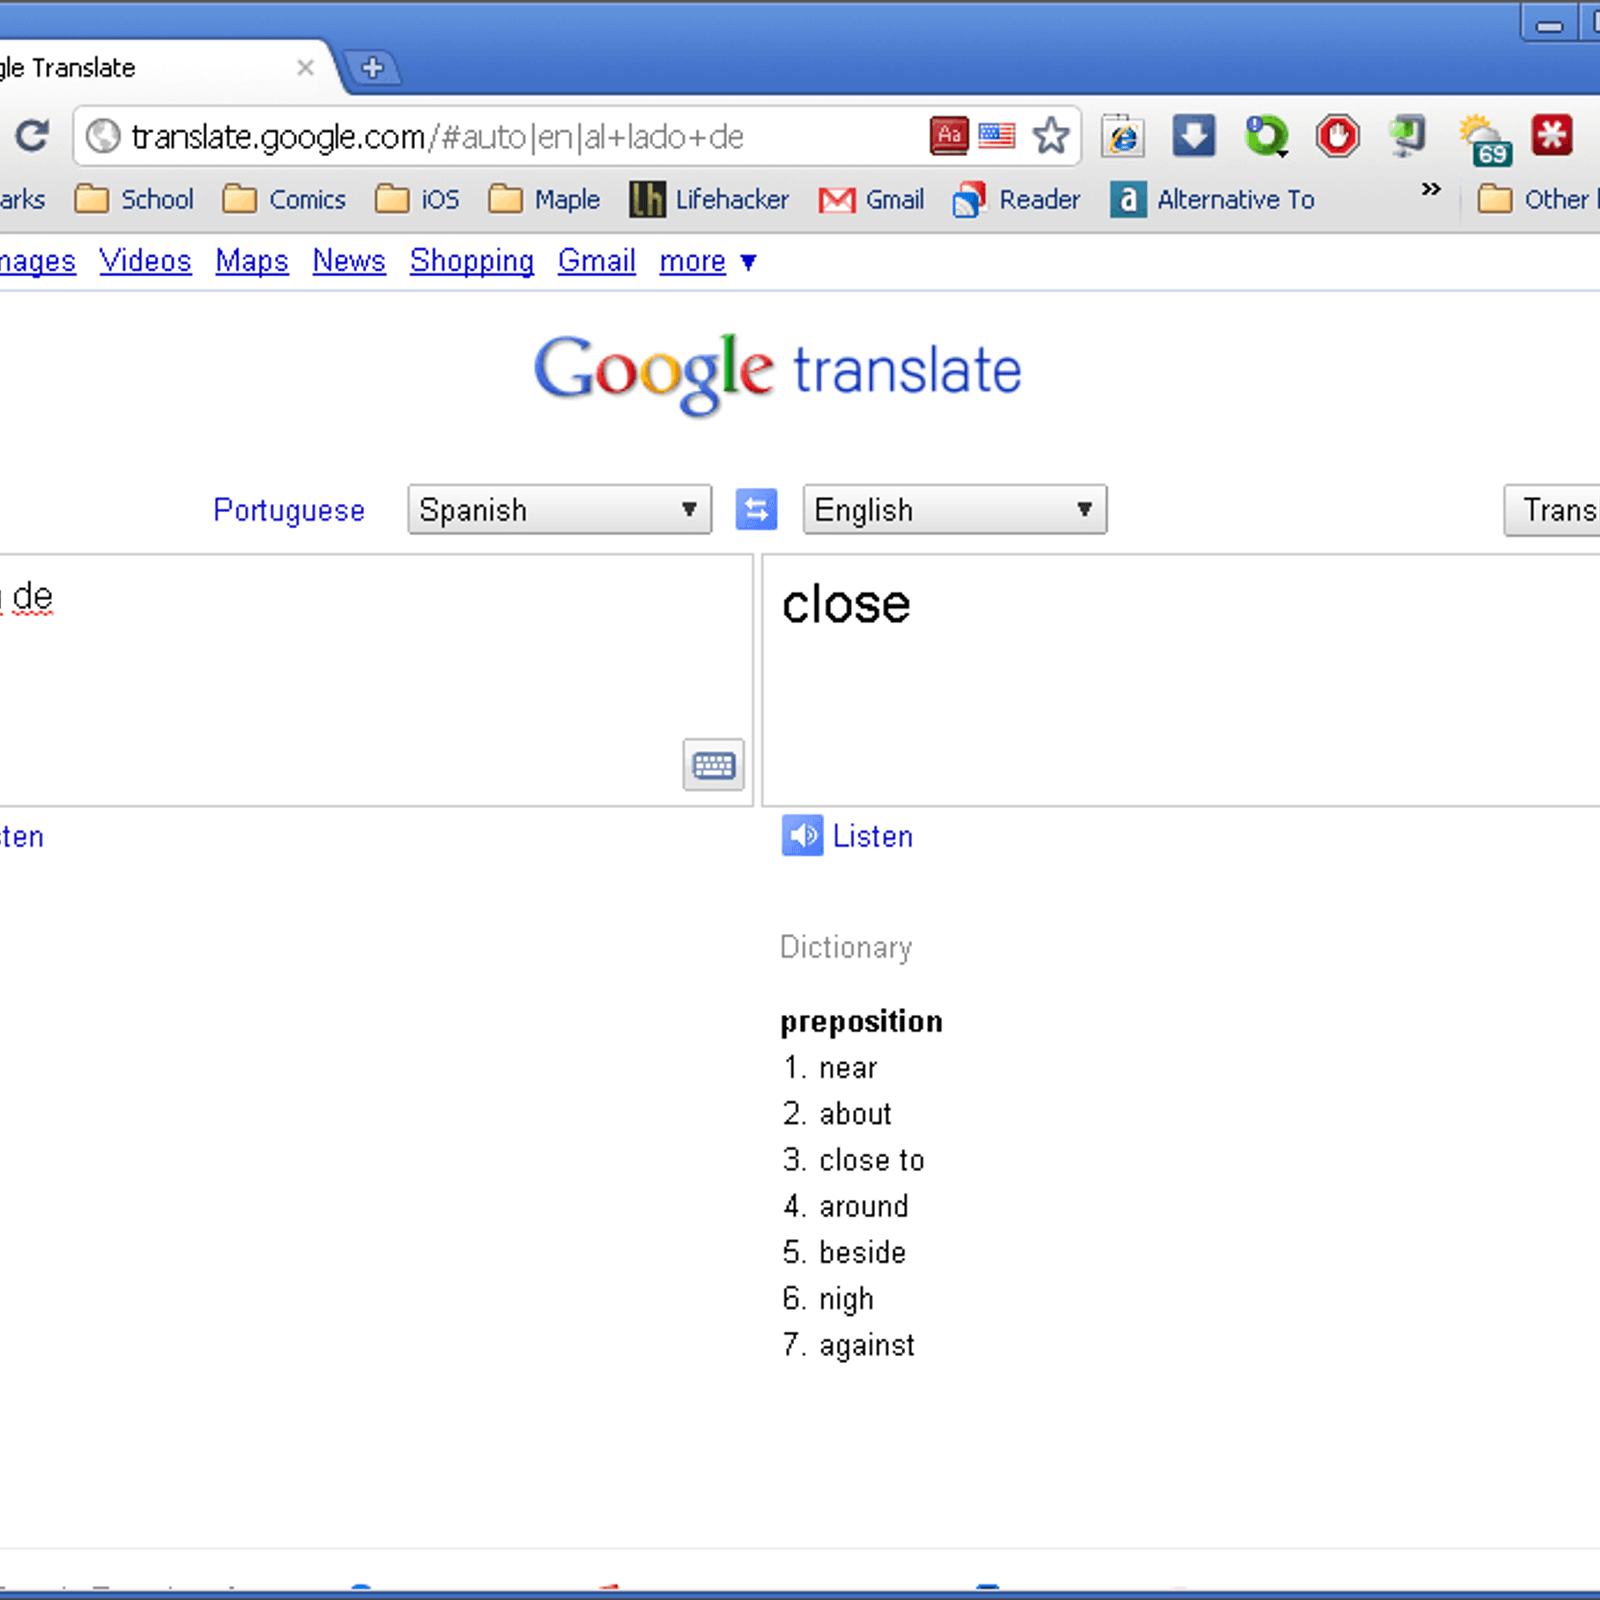Open the Lifehacker bookmark

point(709,199)
